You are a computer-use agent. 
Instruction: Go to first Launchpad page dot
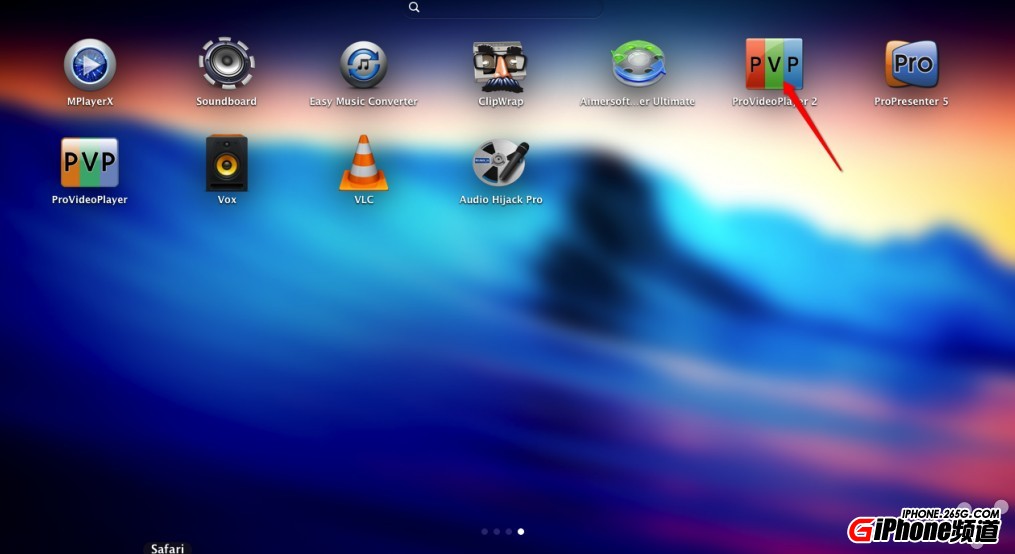click(x=484, y=531)
